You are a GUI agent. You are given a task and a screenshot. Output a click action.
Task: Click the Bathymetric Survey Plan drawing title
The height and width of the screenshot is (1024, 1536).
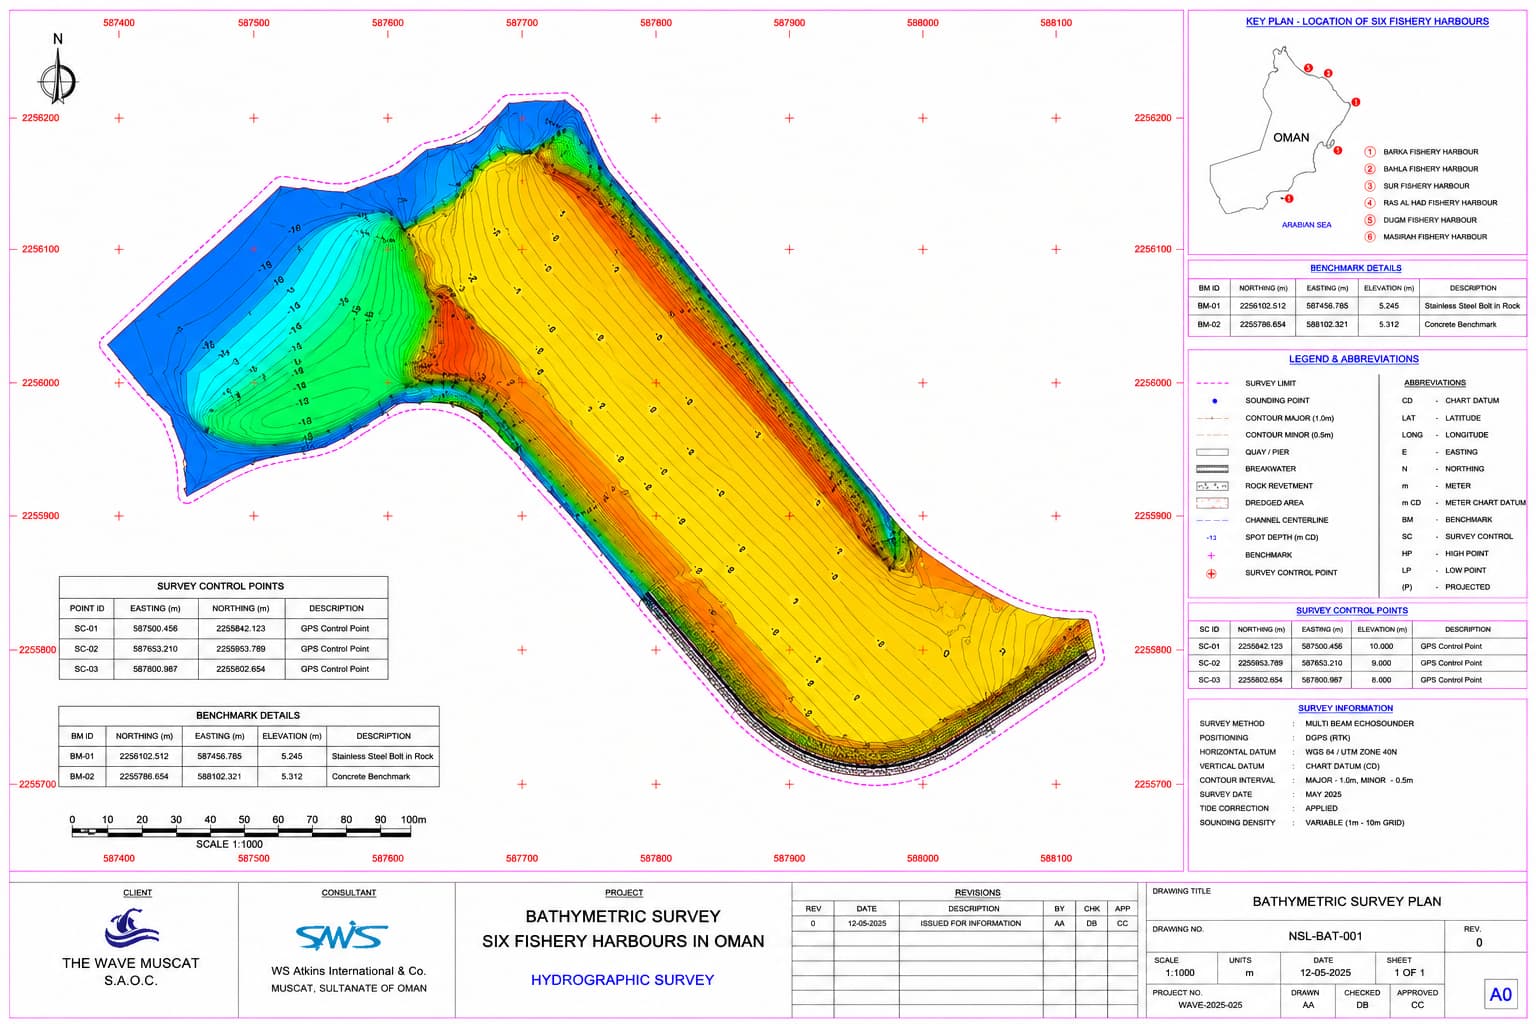(x=1347, y=901)
